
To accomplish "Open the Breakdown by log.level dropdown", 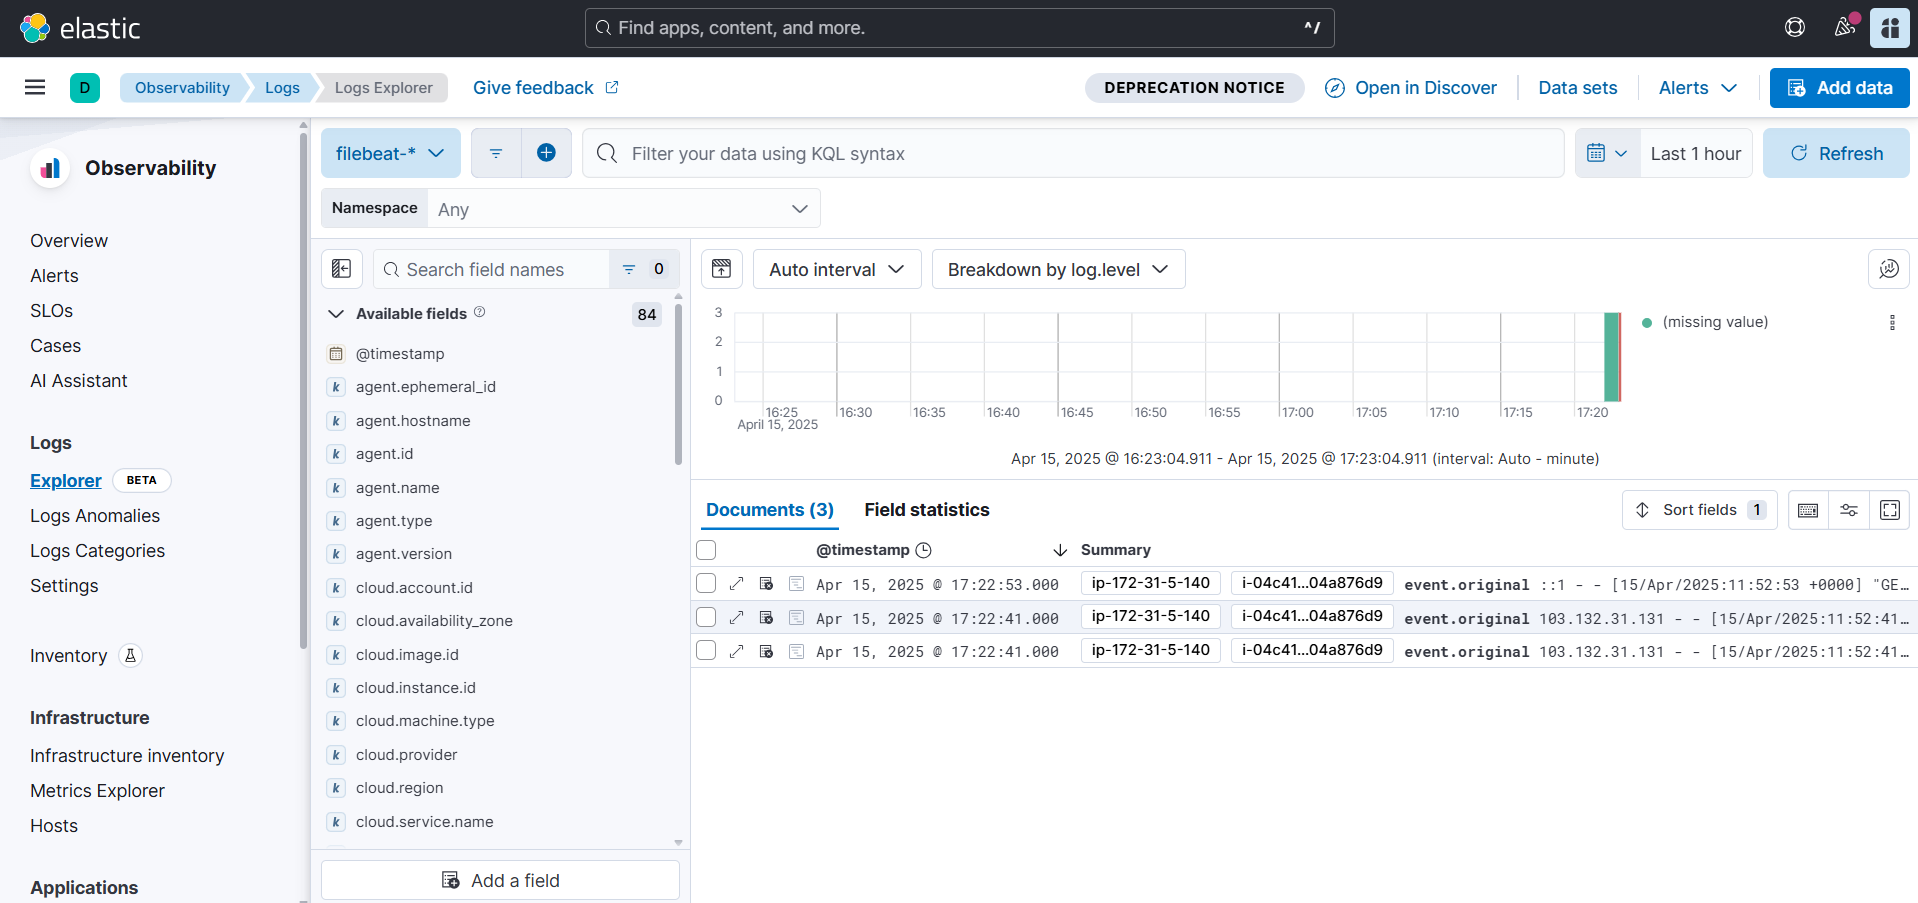I will [x=1057, y=269].
